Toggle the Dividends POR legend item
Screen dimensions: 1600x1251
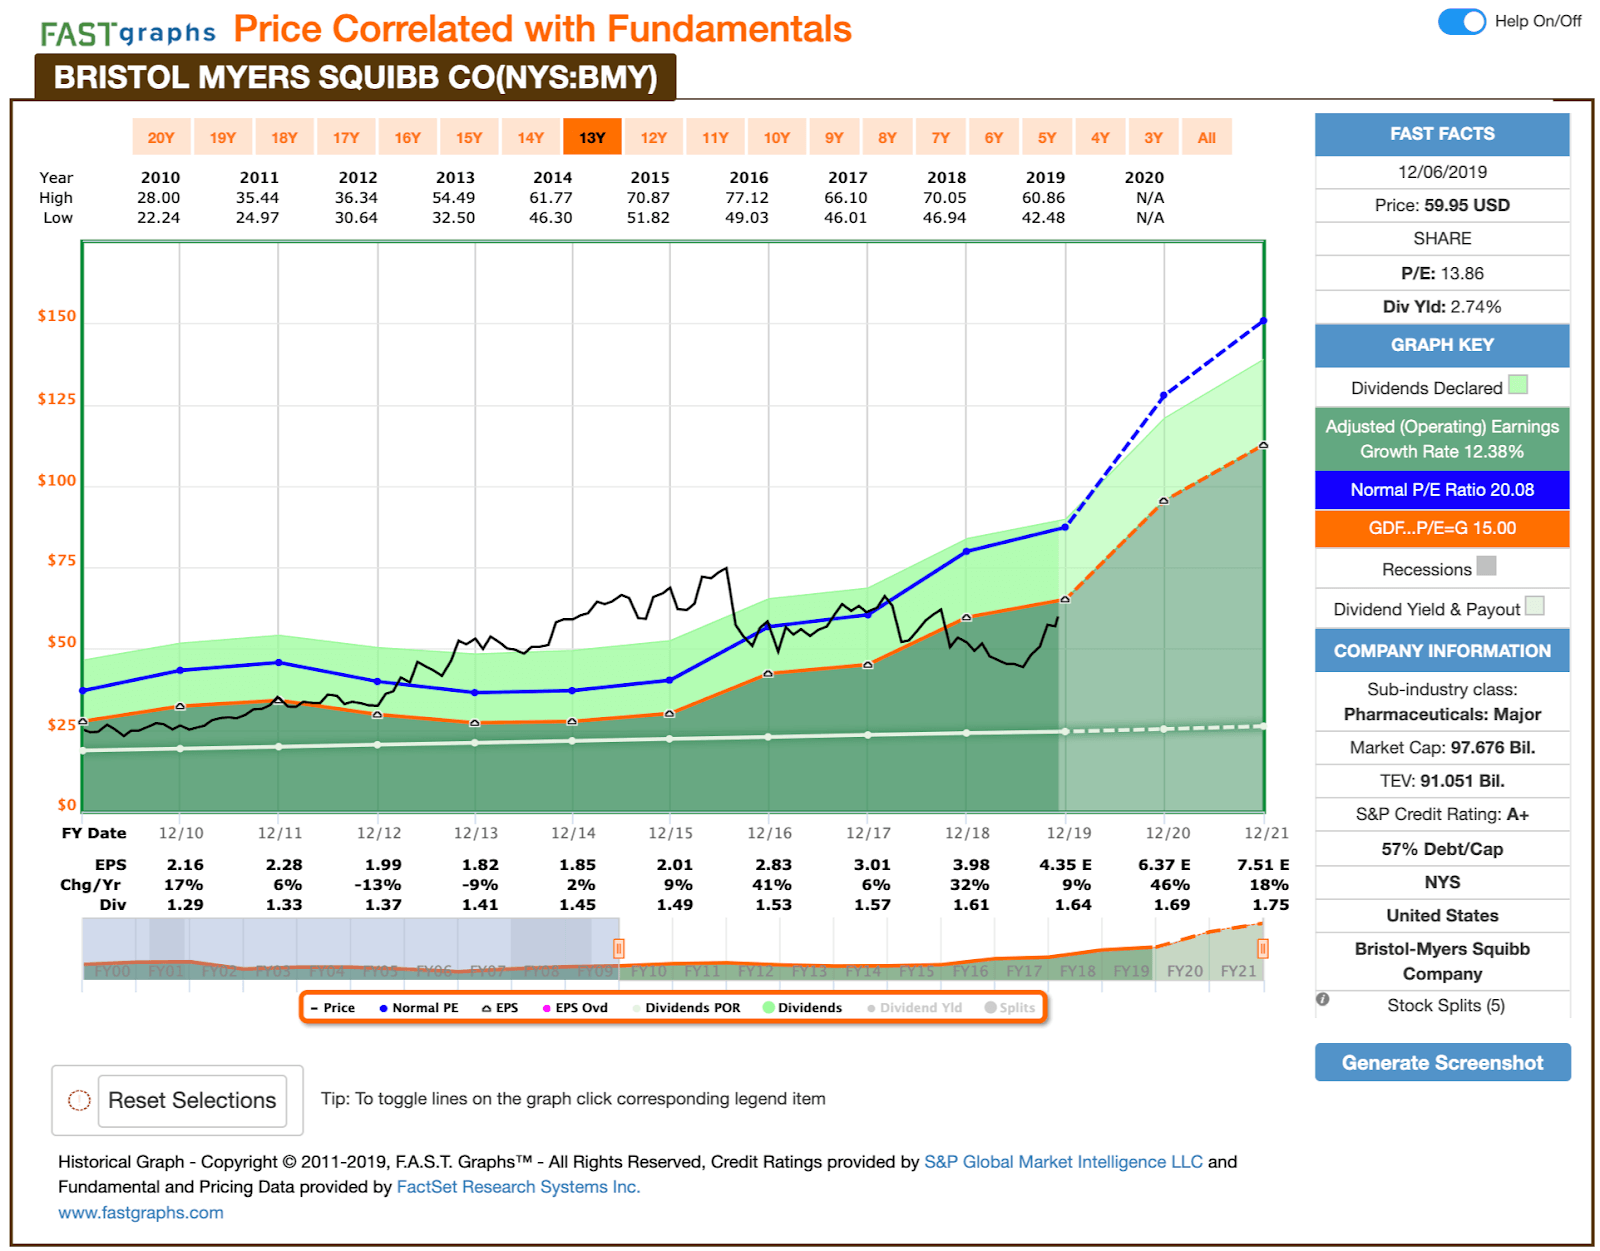coord(686,1008)
